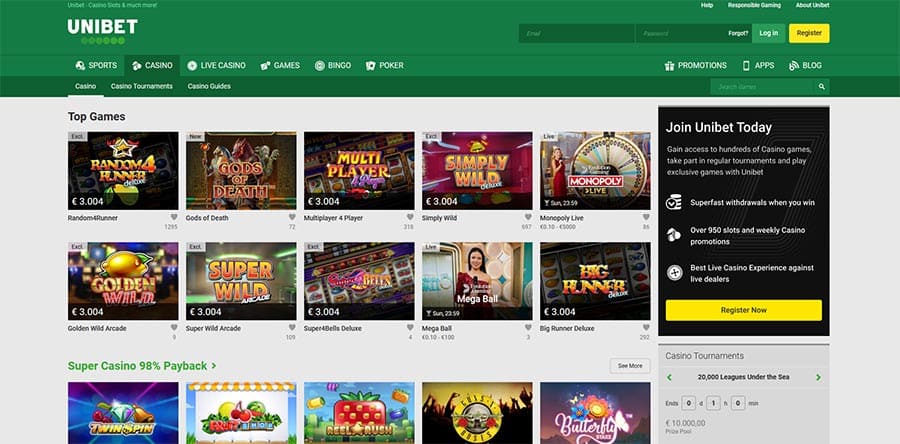The image size is (900, 444).
Task: Select the Casino sub-tab
Action: click(86, 86)
